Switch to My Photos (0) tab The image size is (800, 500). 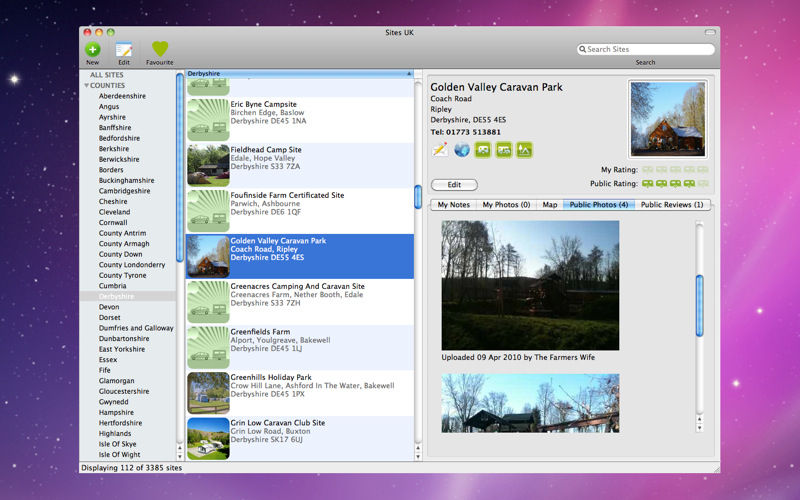[x=506, y=205]
